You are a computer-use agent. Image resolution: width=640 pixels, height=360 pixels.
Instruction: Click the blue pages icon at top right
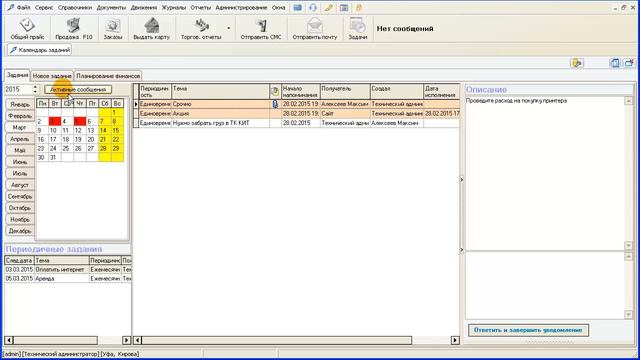[x=614, y=63]
